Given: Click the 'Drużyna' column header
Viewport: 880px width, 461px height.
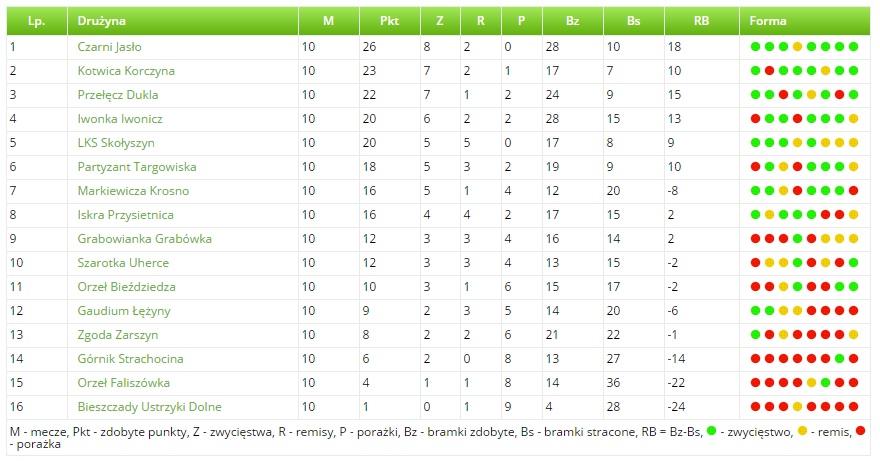Looking at the screenshot, I should pos(101,20).
